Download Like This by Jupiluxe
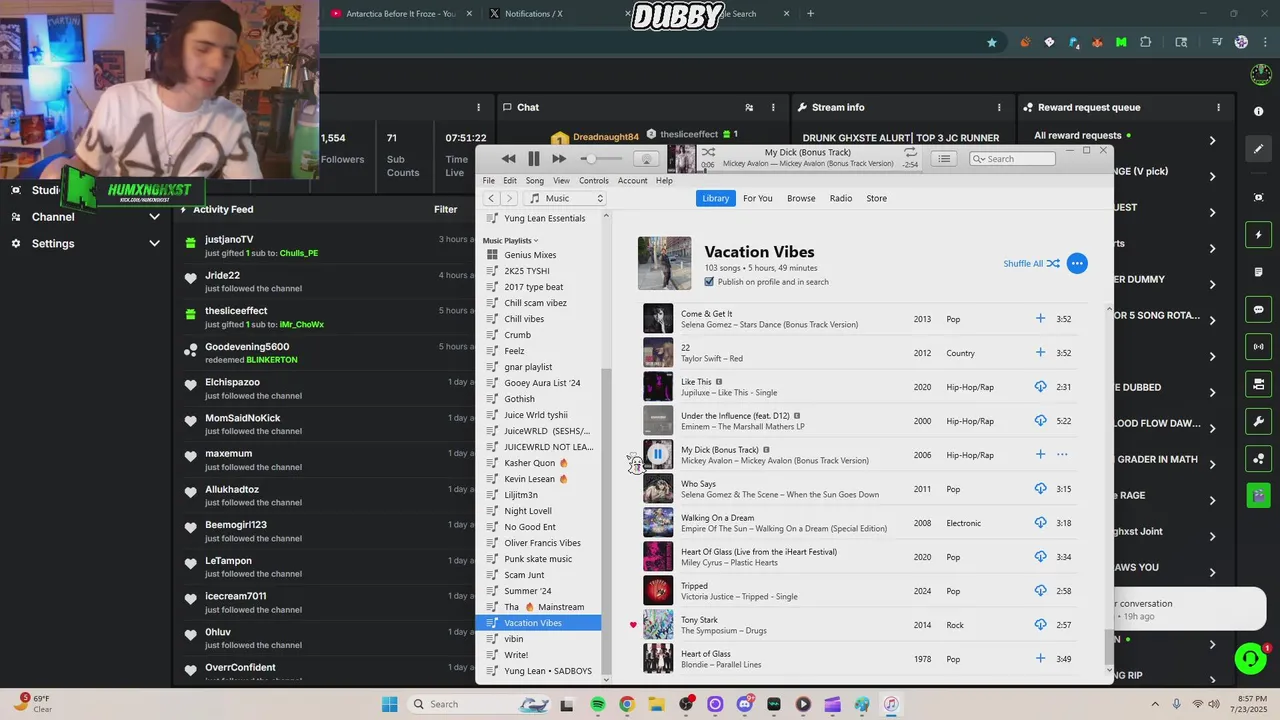Image resolution: width=1280 pixels, height=720 pixels. 1040,387
